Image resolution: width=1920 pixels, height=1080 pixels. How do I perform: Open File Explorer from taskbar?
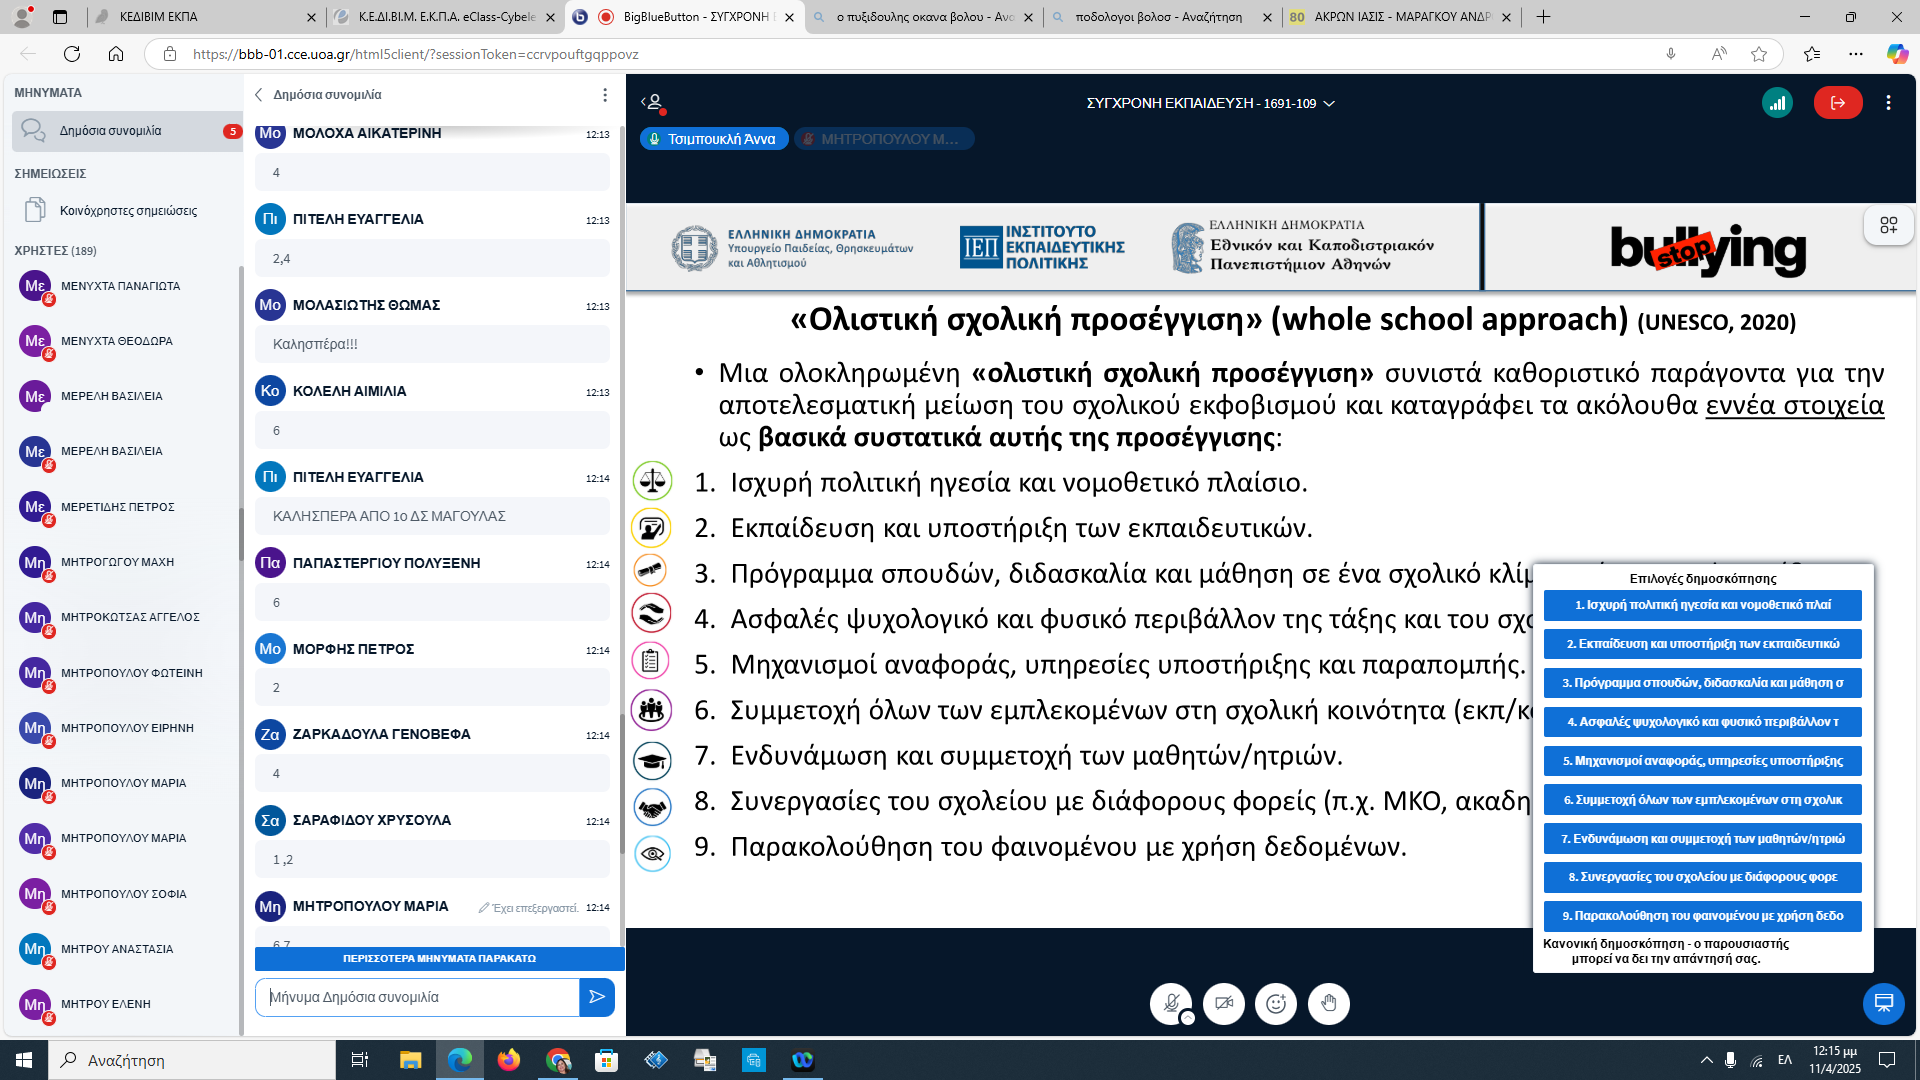[x=410, y=1060]
